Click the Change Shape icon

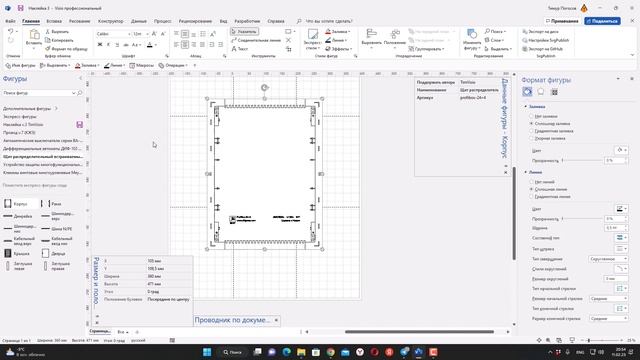click(471, 39)
